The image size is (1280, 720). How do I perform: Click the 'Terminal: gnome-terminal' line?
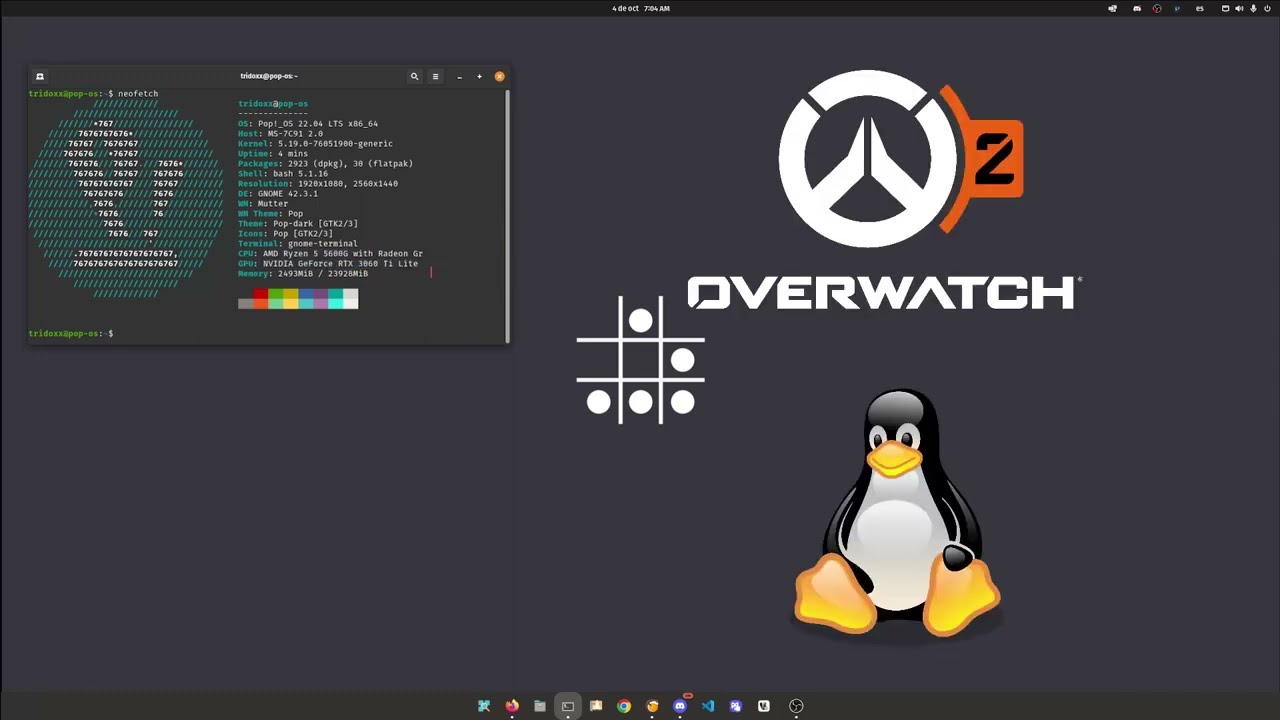298,244
